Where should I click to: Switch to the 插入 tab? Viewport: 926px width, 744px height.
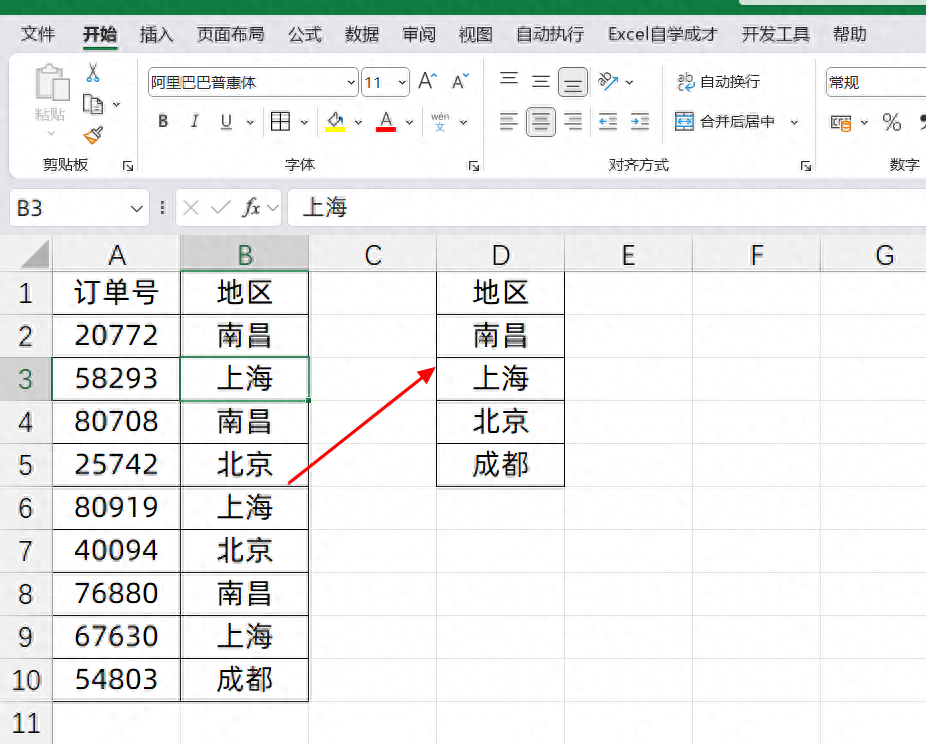[x=156, y=34]
